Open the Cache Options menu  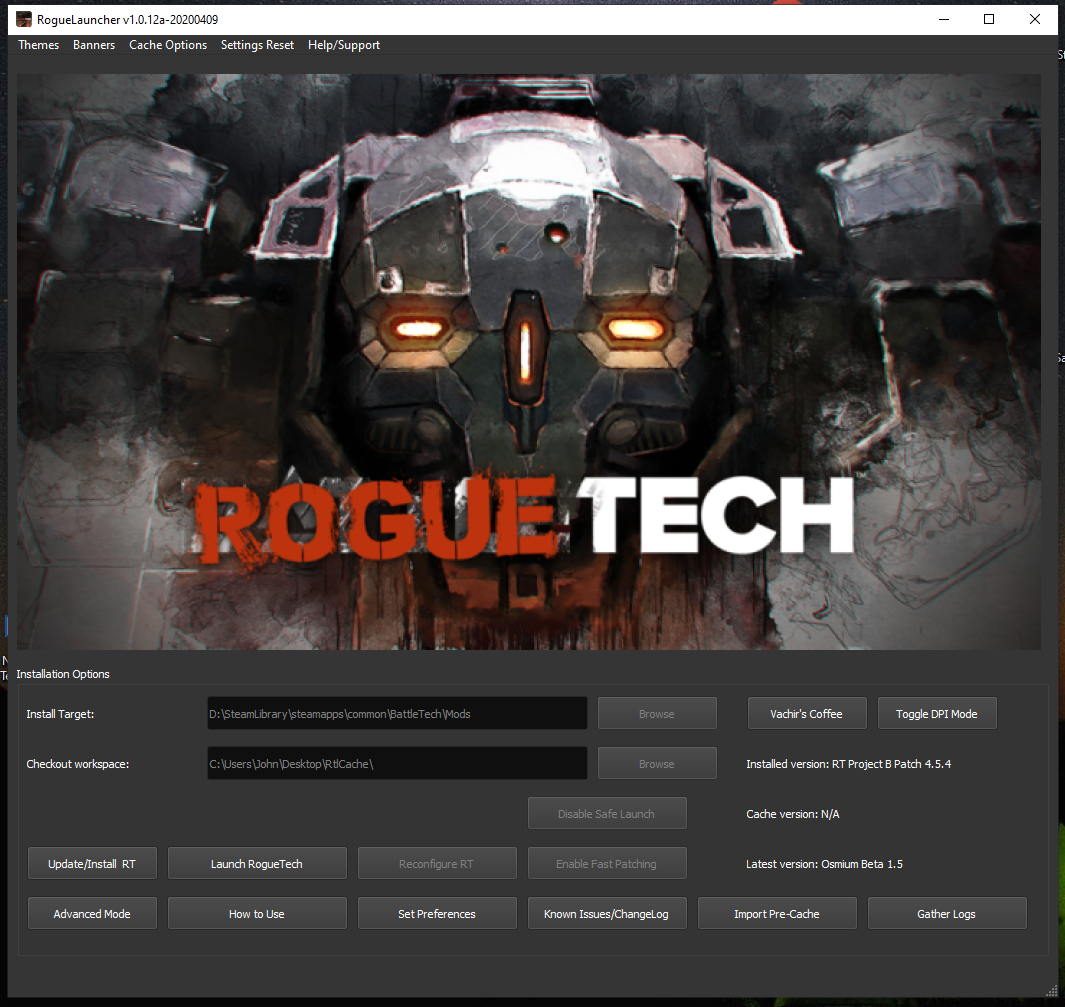click(x=168, y=45)
